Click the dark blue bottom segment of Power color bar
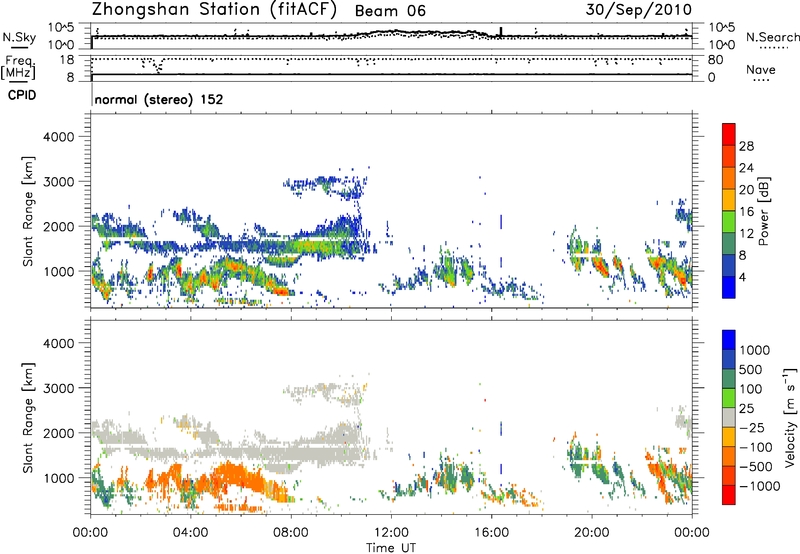Screen dimensions: 800x554 click(x=729, y=287)
